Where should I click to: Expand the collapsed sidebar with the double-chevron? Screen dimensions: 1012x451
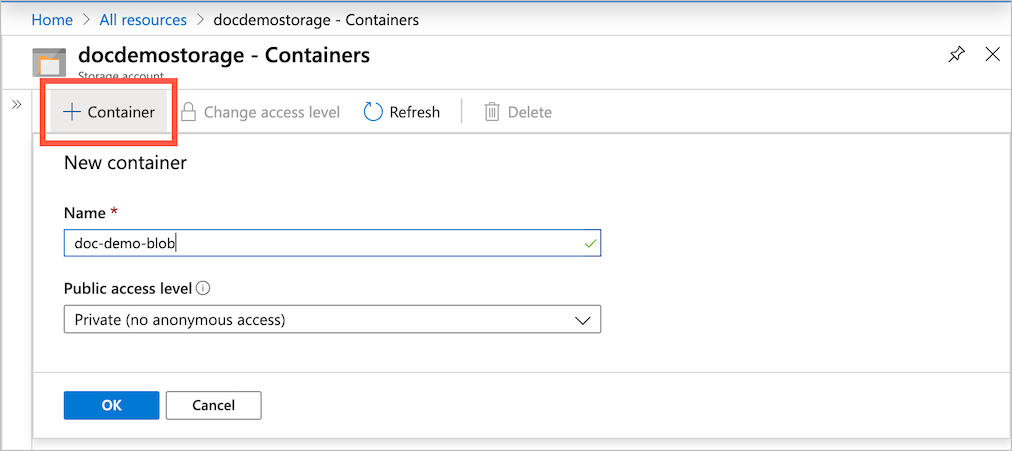[x=17, y=104]
